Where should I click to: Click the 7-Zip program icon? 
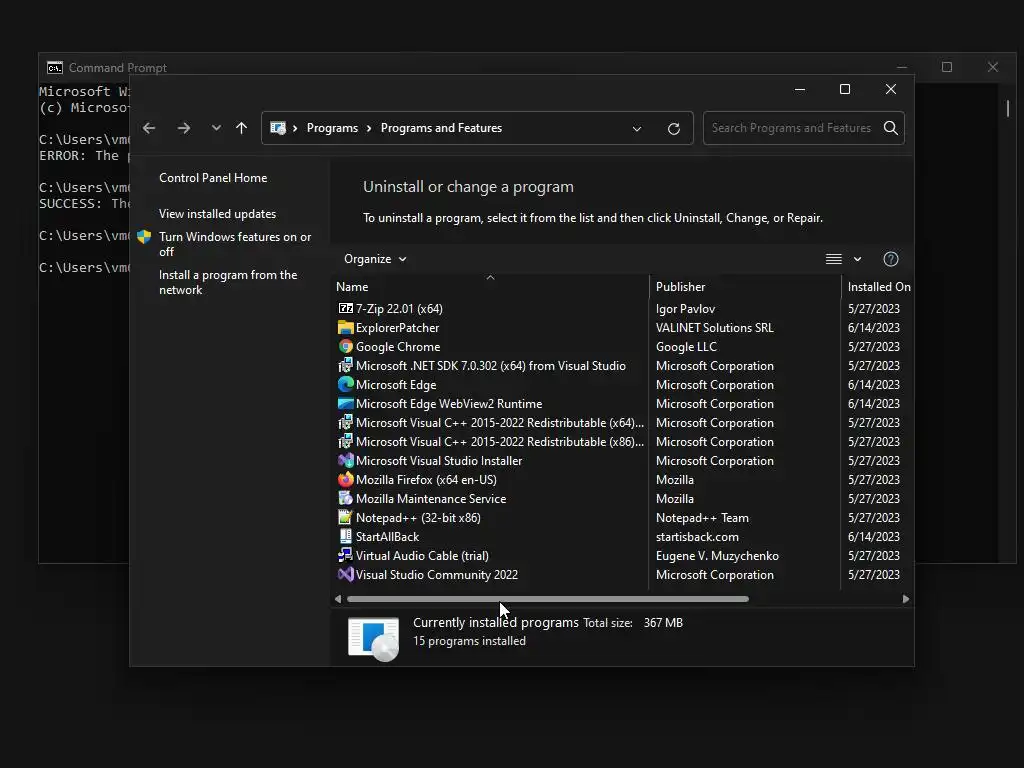tap(345, 308)
